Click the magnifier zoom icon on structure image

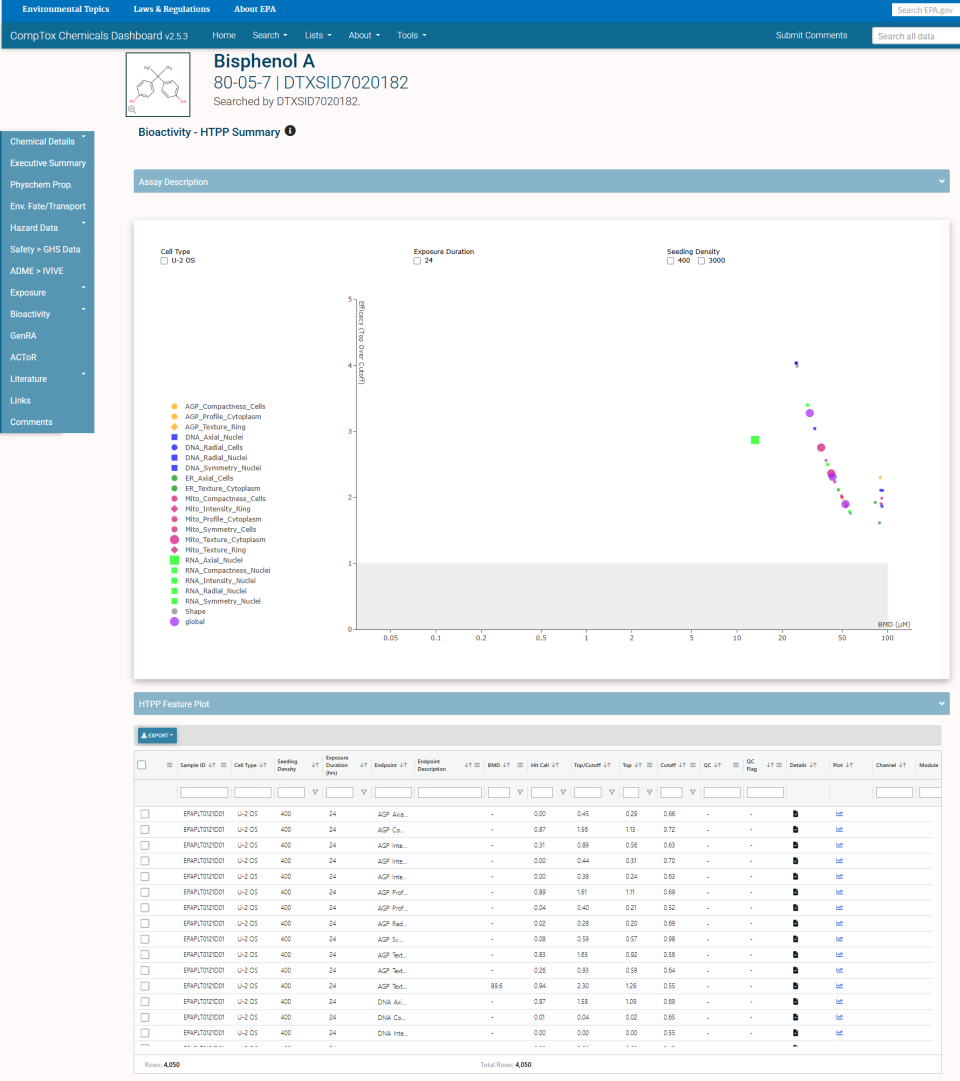132,109
